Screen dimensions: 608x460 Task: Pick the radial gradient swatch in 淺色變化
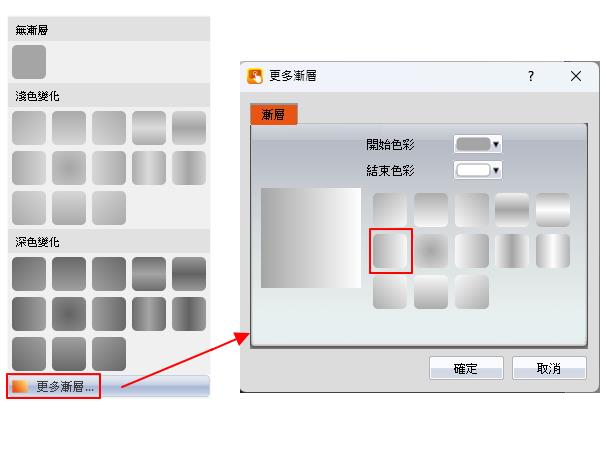point(69,168)
